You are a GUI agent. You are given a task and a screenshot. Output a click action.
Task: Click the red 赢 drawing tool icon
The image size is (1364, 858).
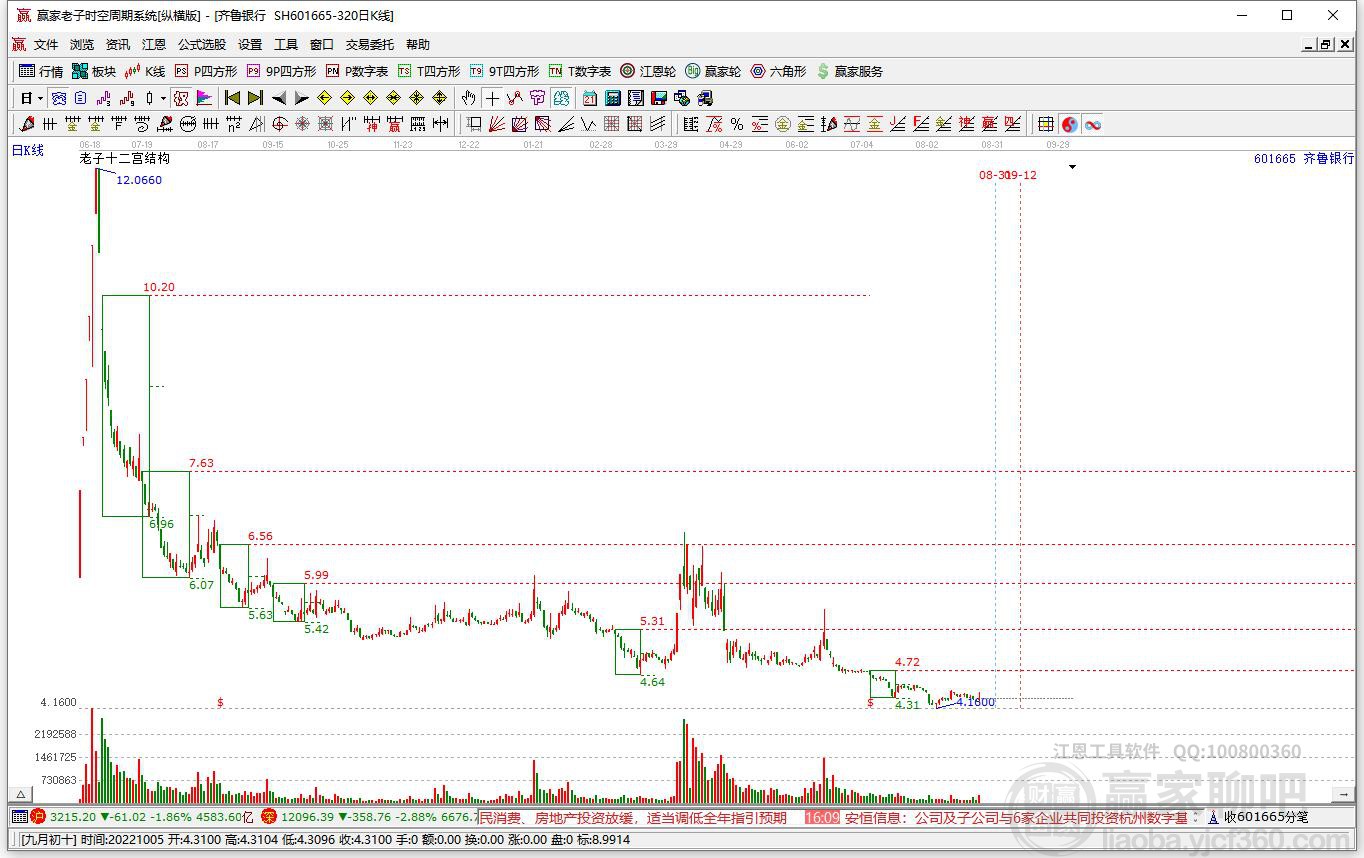tap(394, 124)
